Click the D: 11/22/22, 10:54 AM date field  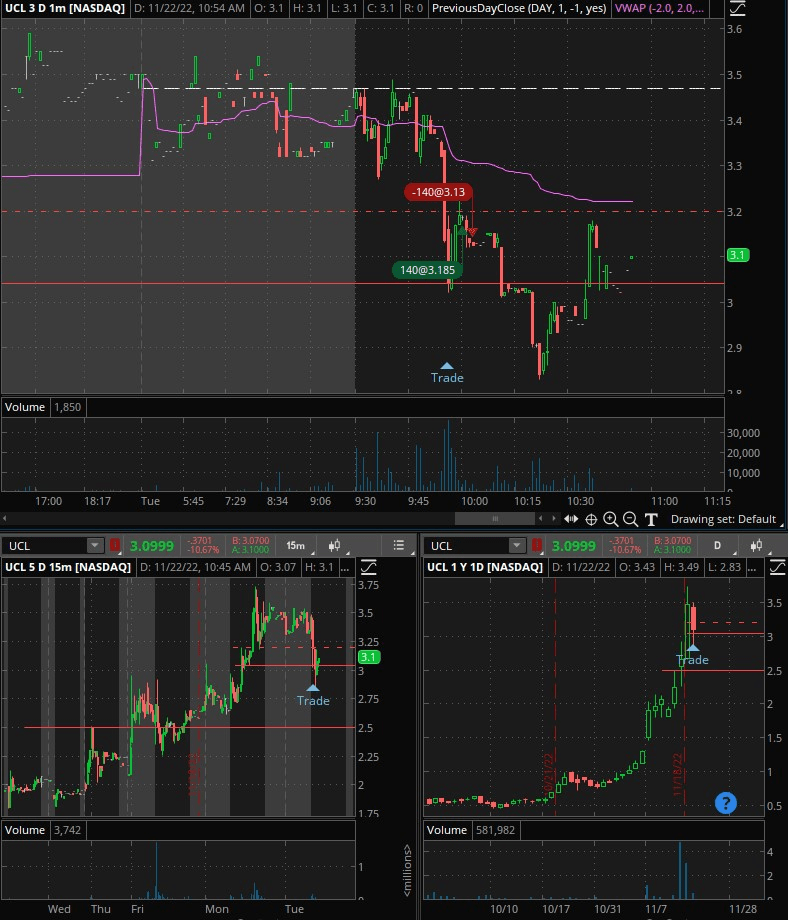(x=189, y=8)
